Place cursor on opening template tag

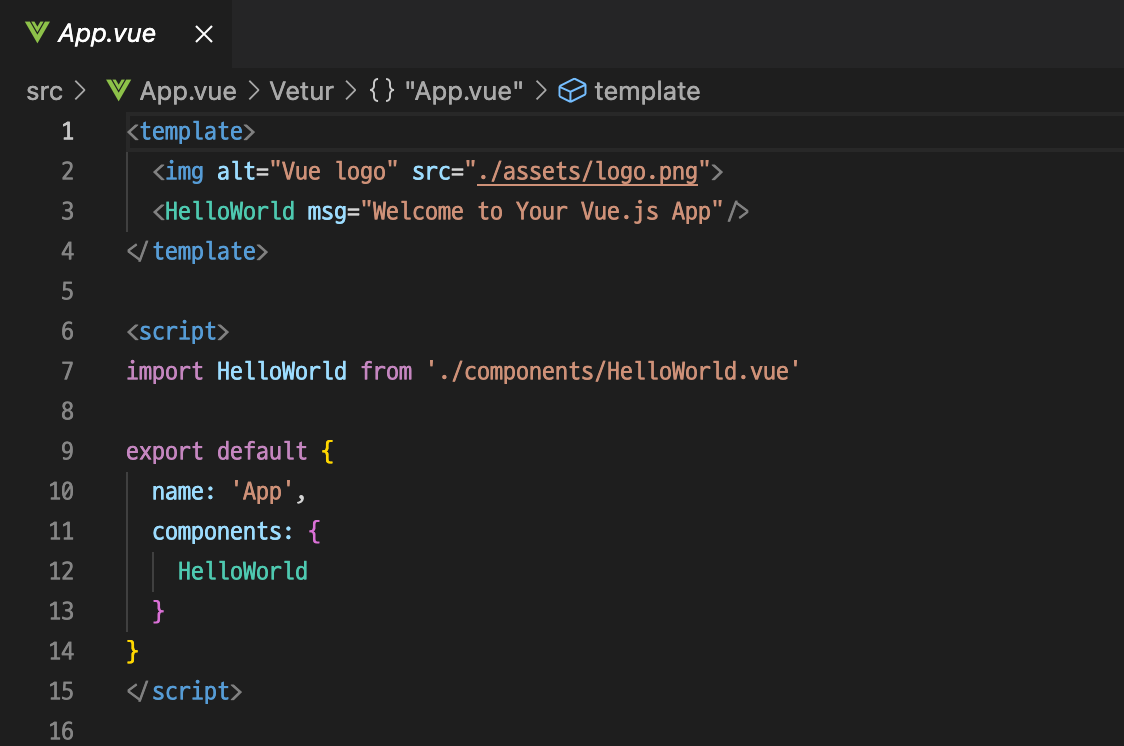[x=191, y=132]
